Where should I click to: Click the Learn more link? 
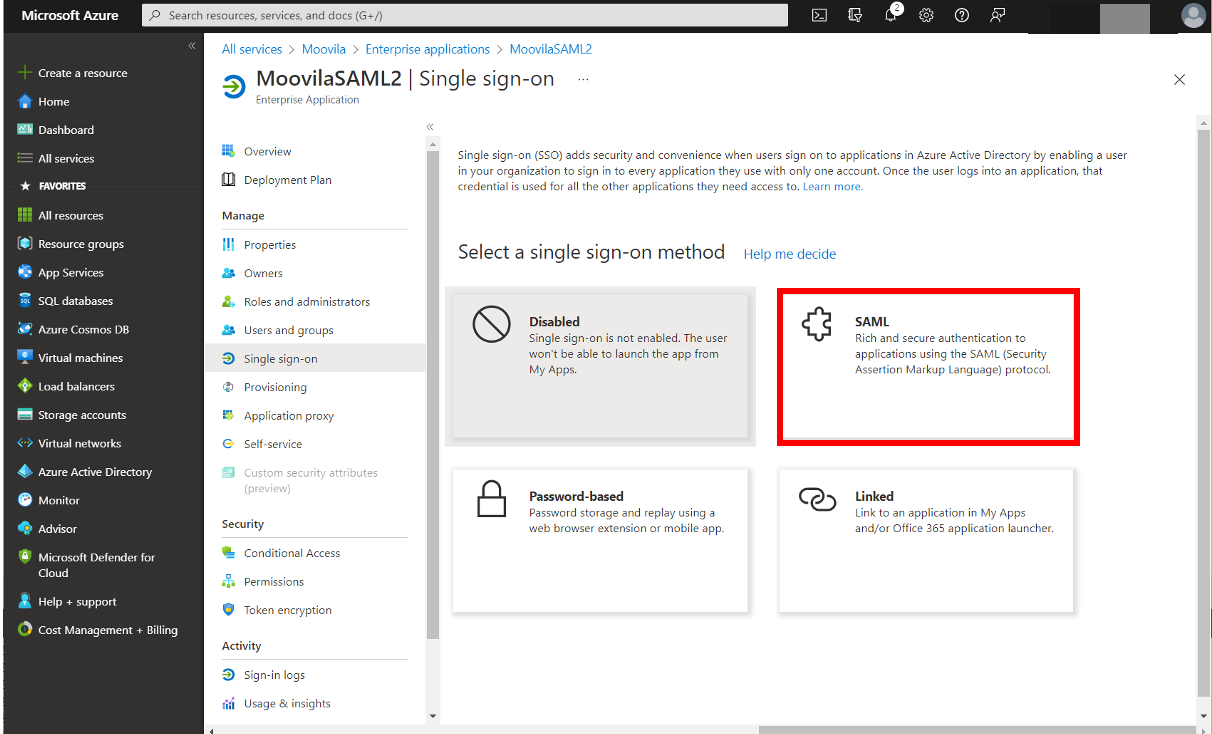[x=832, y=187]
